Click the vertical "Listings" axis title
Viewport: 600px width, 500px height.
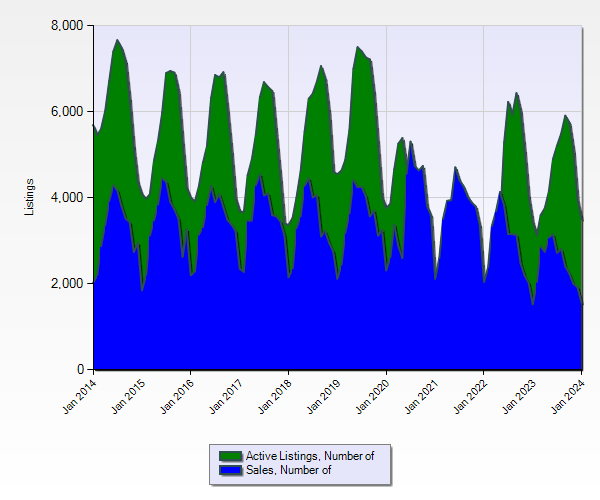29,197
